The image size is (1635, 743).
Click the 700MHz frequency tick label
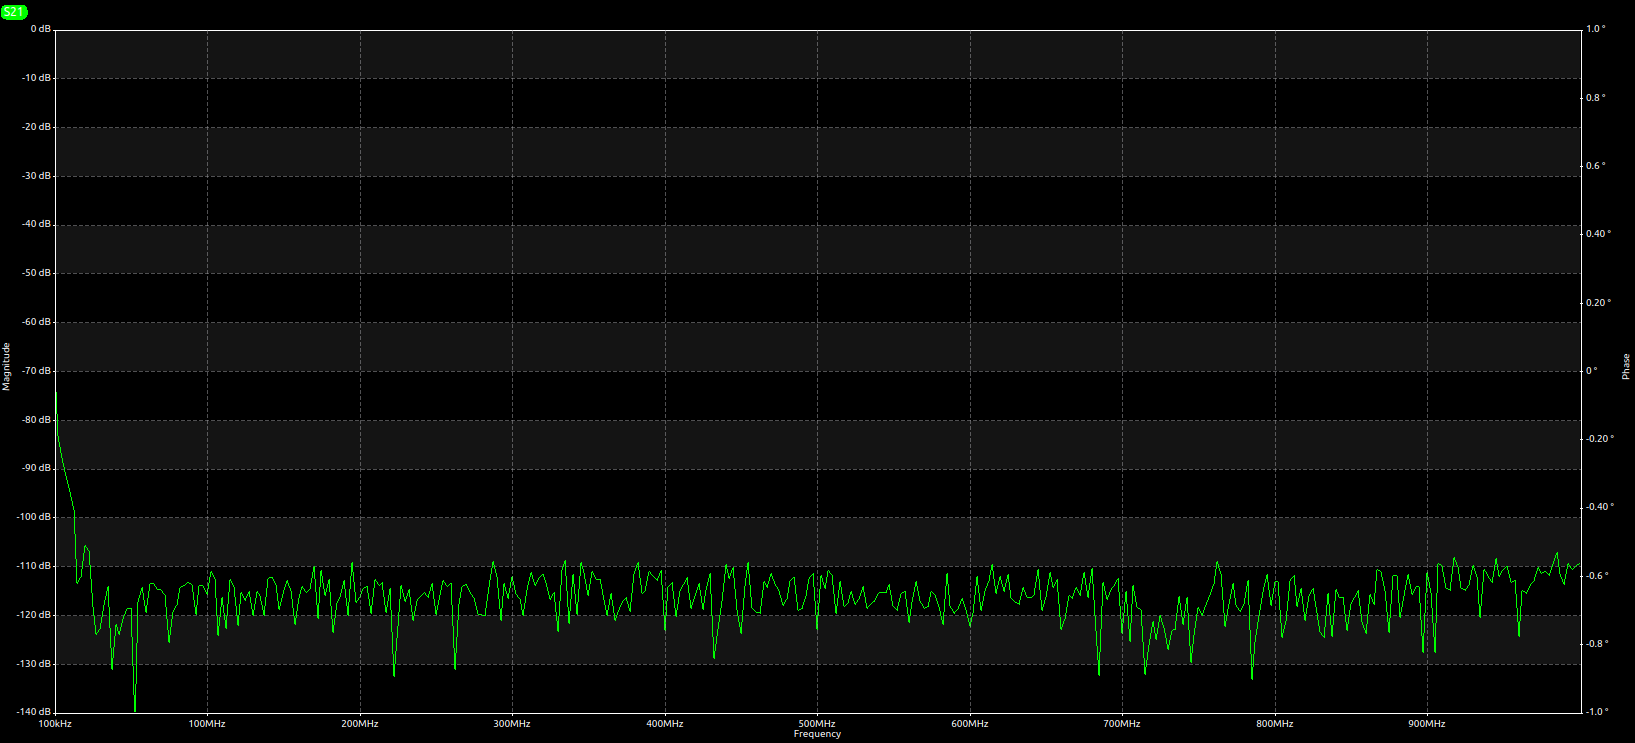pos(1122,723)
